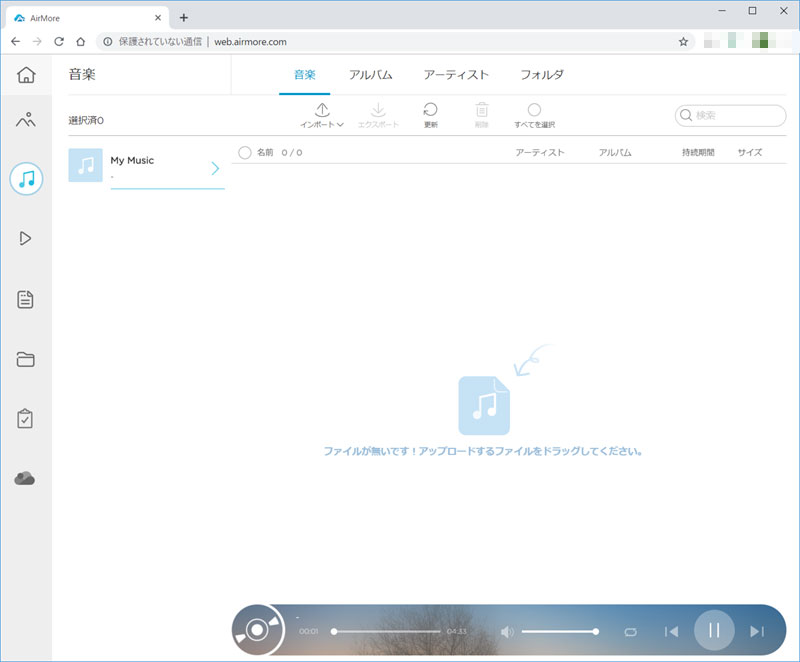
Task: Toggle the すべてを選択 circle
Action: click(534, 110)
